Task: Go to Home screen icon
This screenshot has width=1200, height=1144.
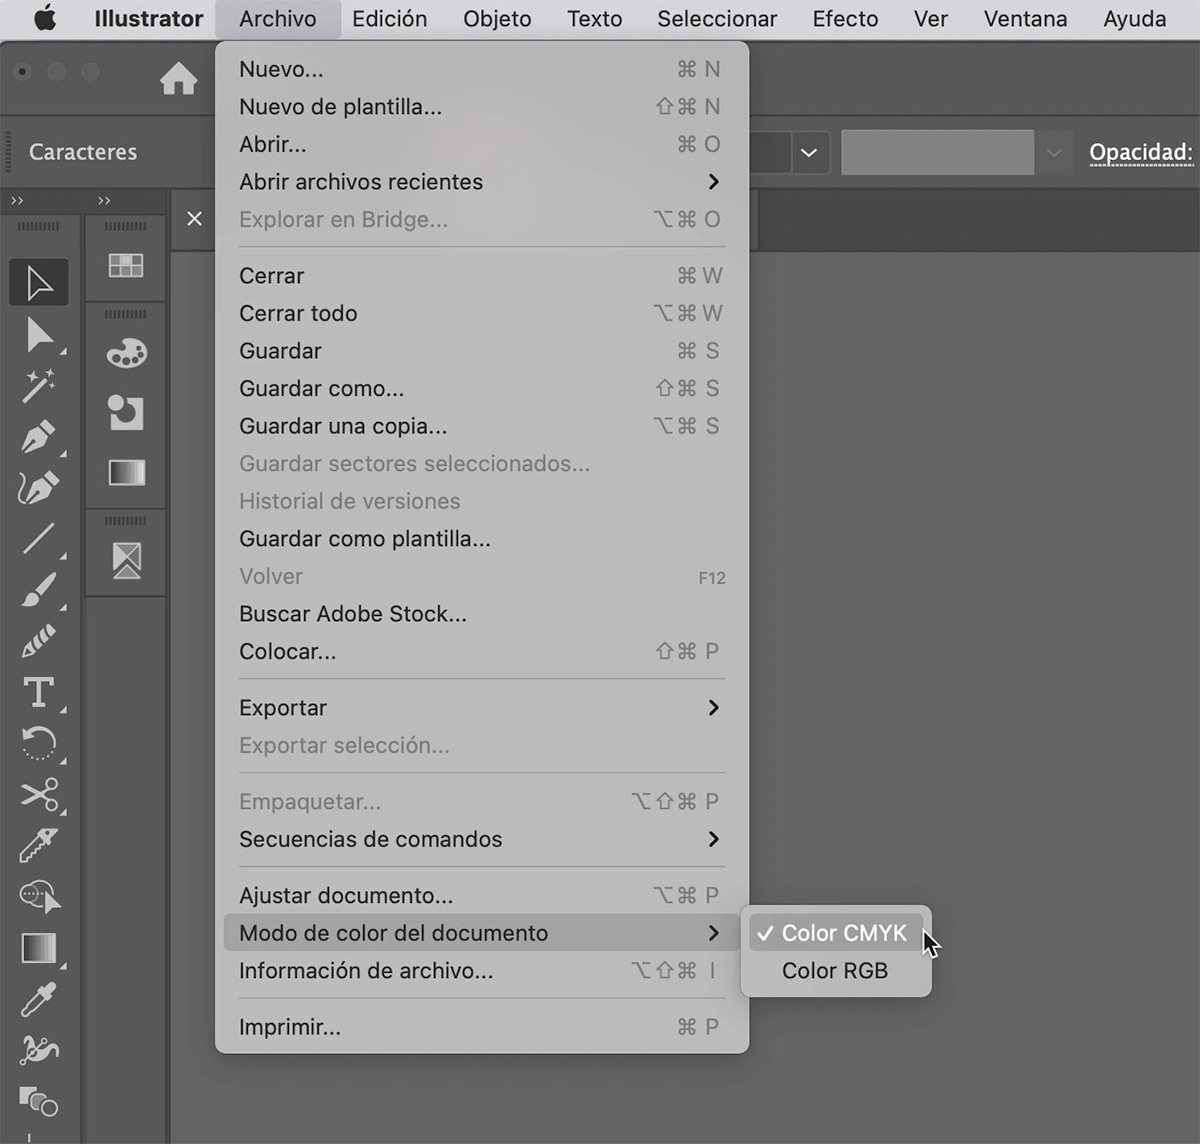Action: 179,78
